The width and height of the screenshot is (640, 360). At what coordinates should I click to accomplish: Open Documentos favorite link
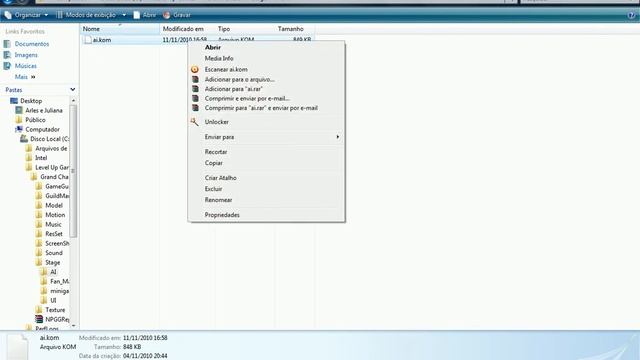pos(32,44)
